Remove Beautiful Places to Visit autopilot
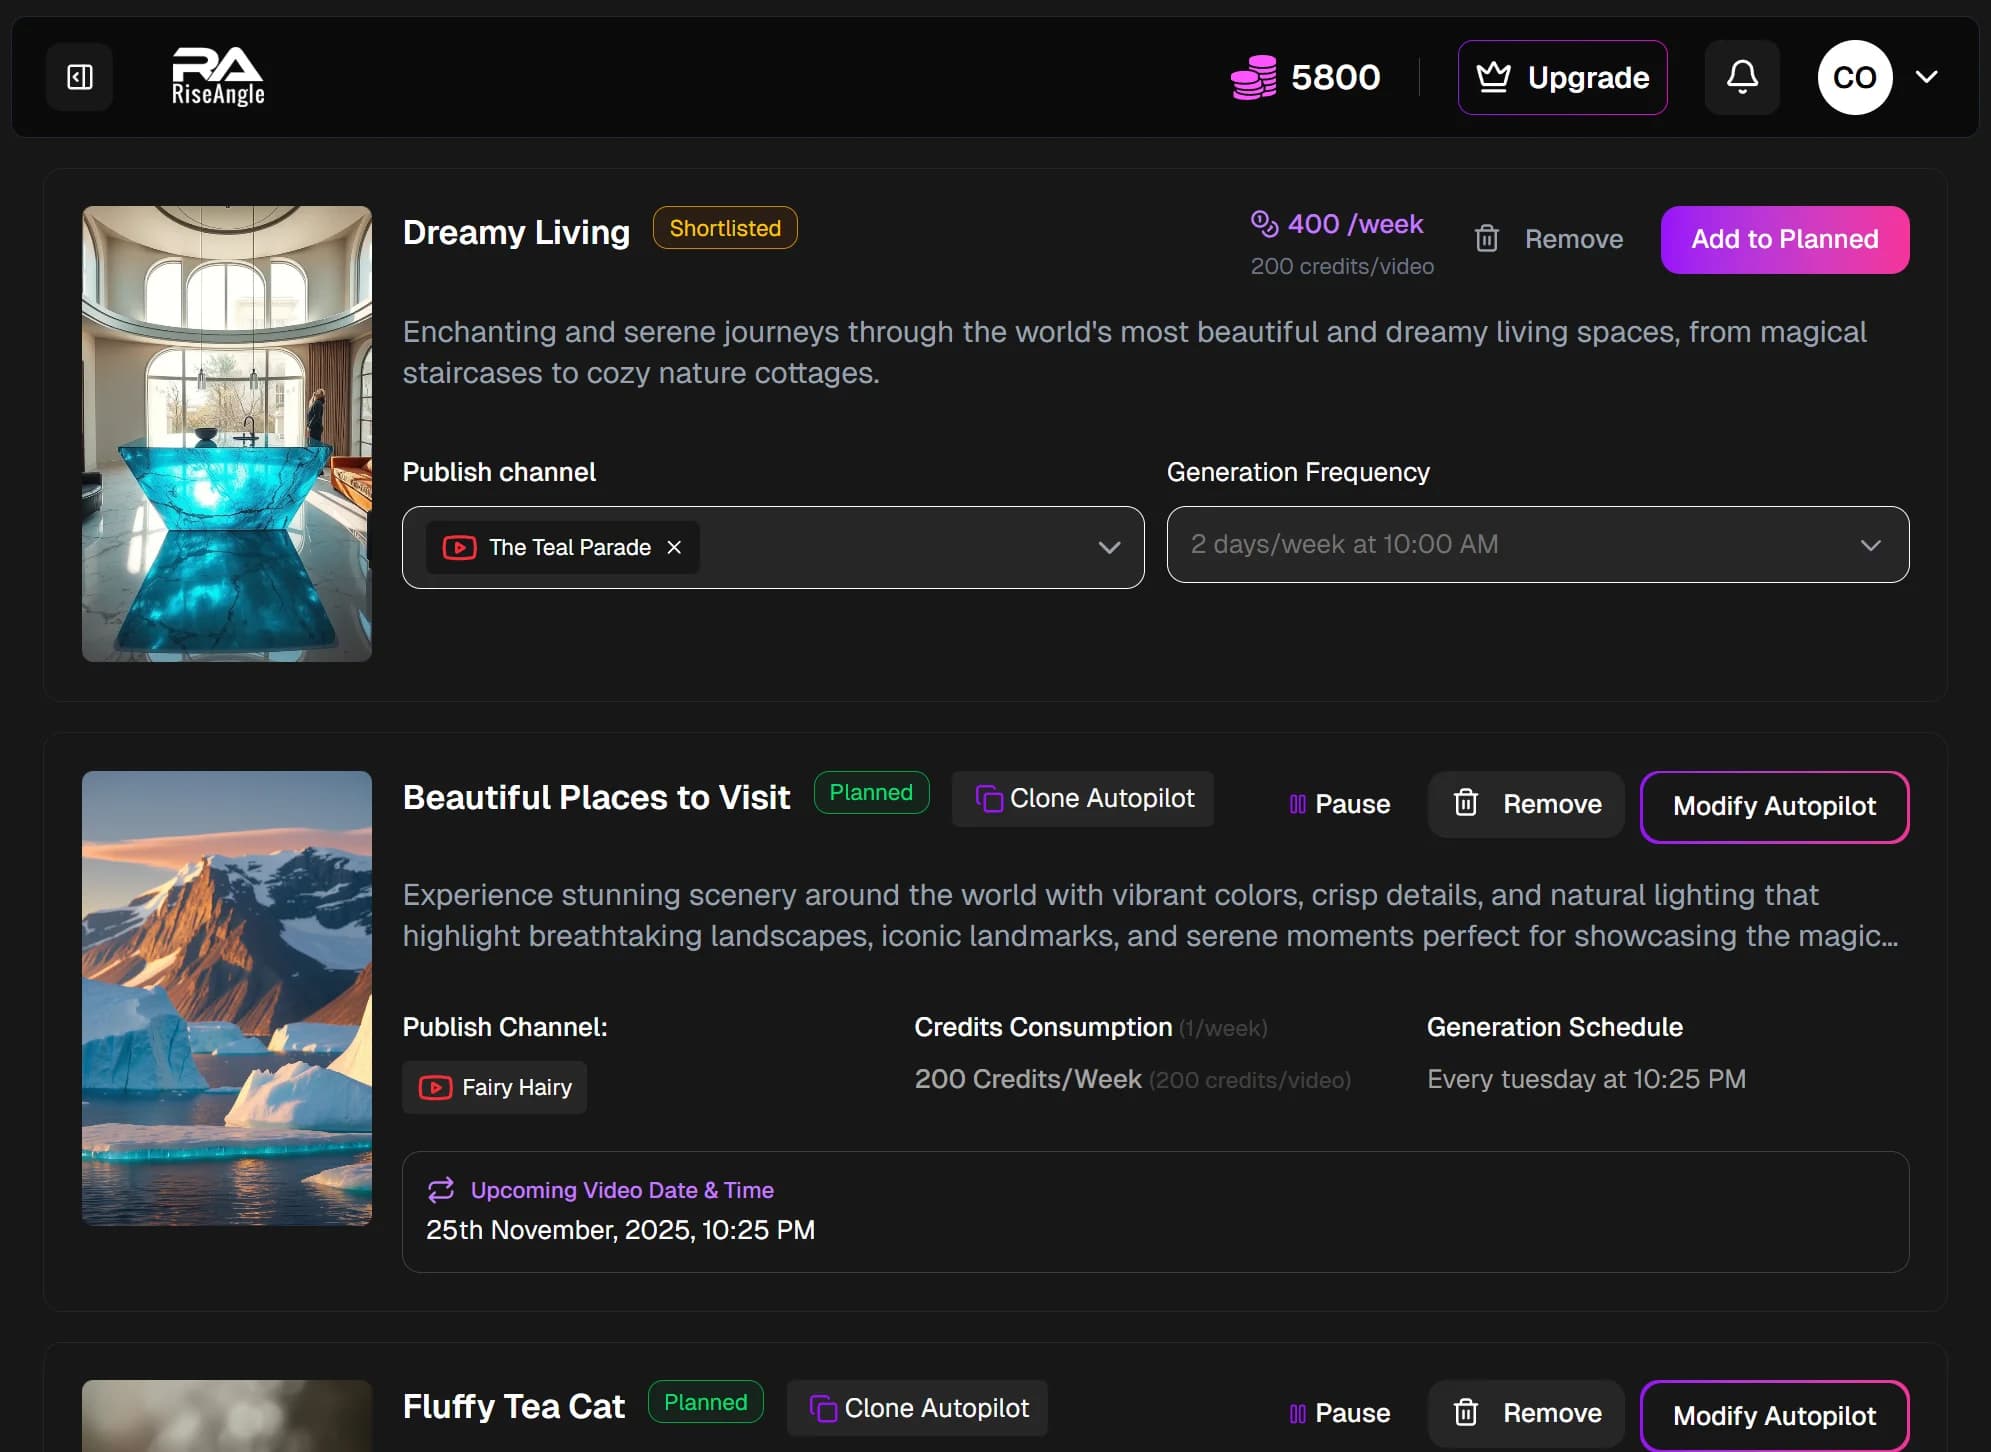 (1526, 804)
